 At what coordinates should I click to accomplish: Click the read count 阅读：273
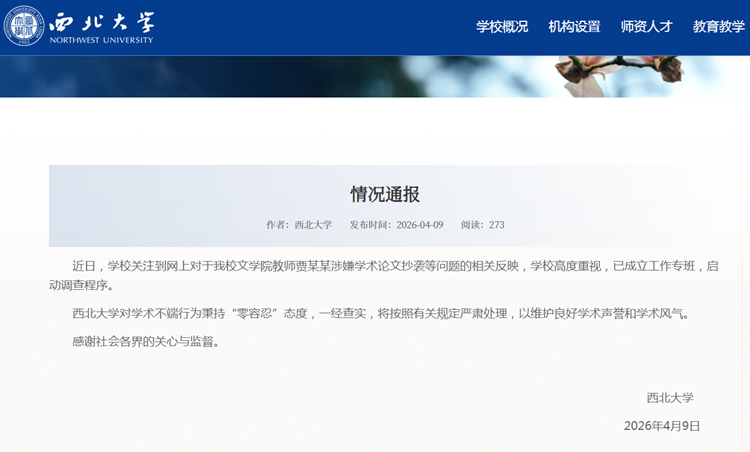click(483, 225)
